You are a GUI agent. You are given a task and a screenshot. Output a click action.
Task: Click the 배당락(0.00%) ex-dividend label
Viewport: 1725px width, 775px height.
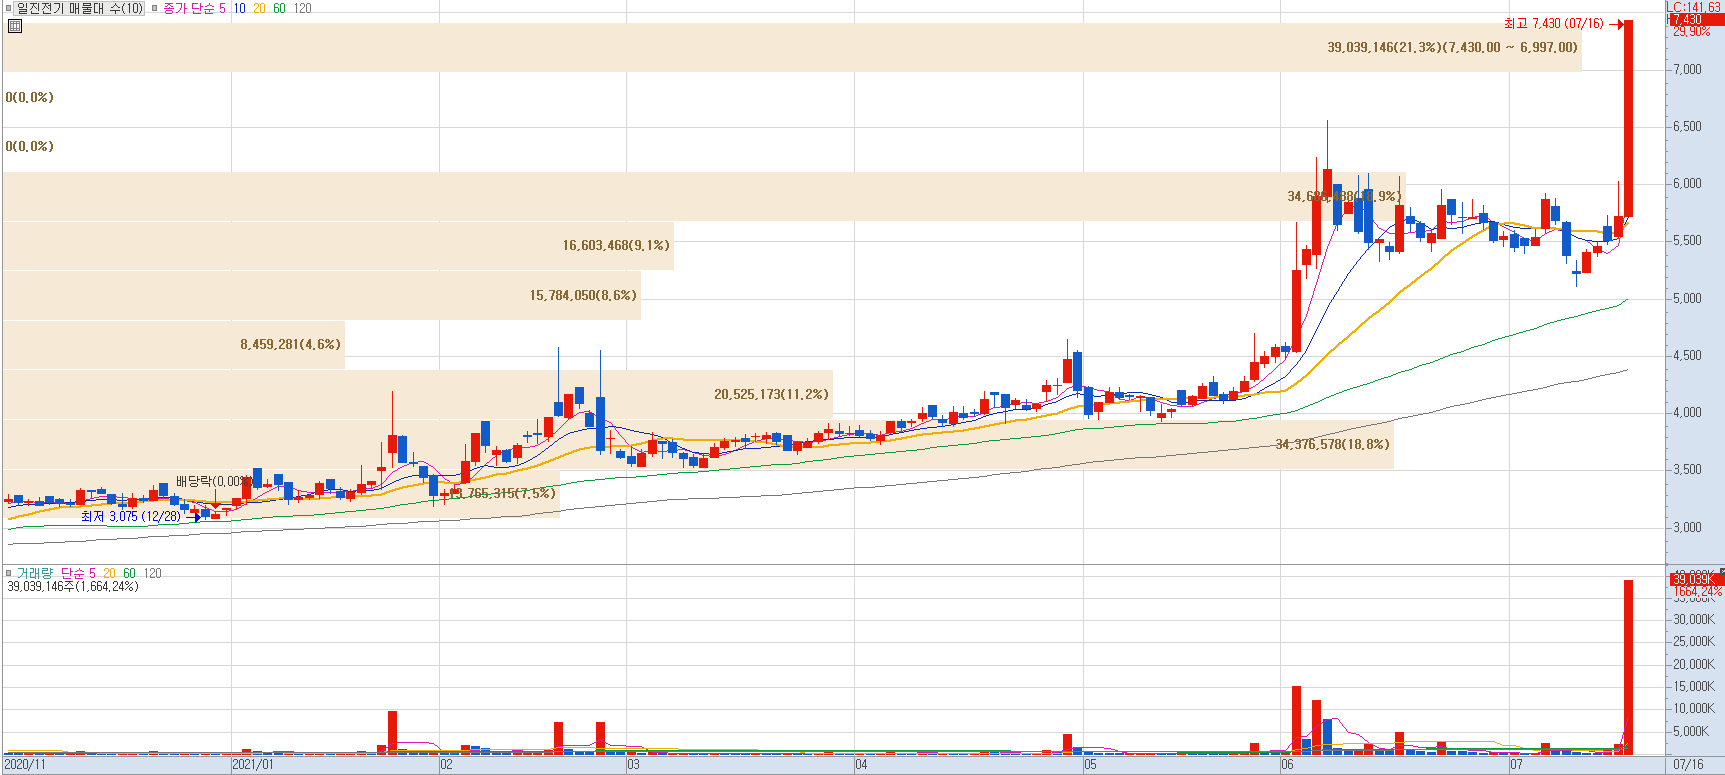213,481
